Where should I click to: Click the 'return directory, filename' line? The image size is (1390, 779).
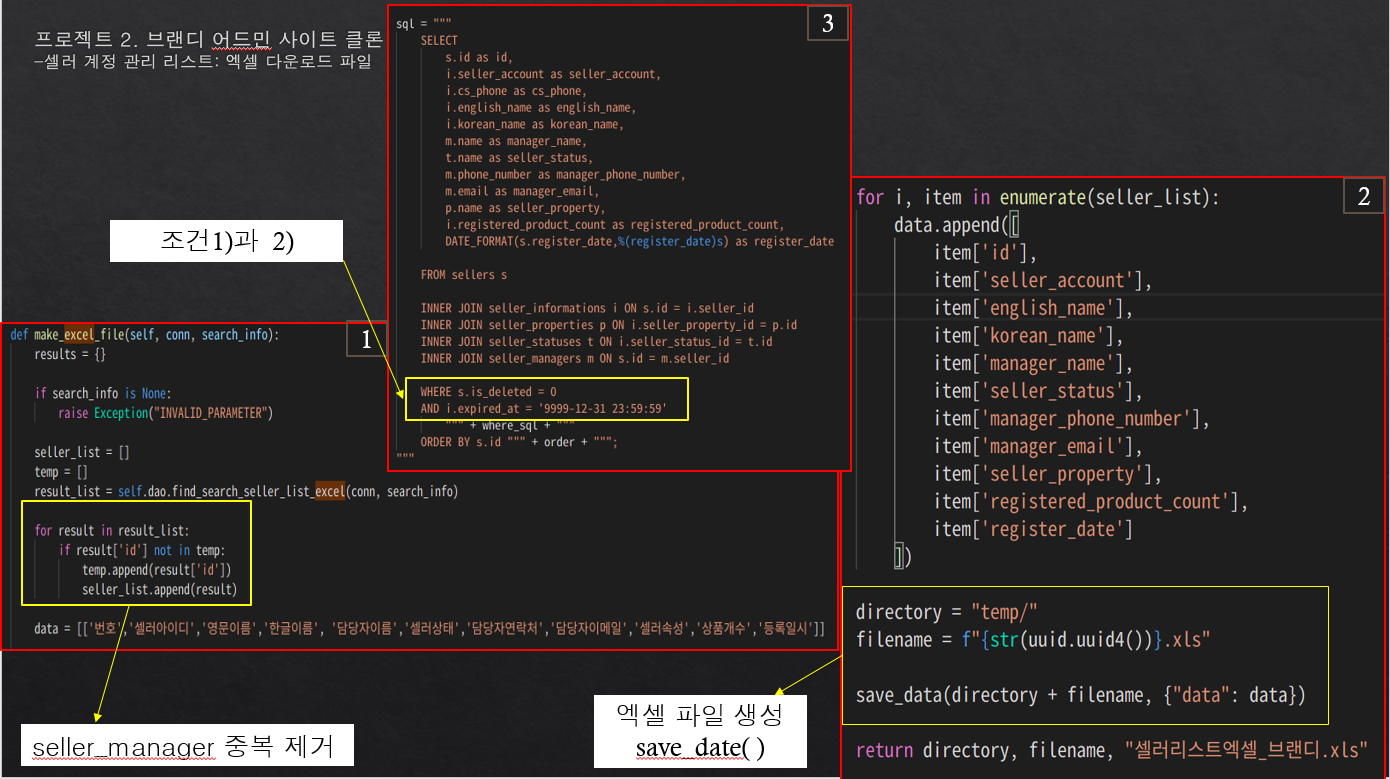tap(1111, 750)
